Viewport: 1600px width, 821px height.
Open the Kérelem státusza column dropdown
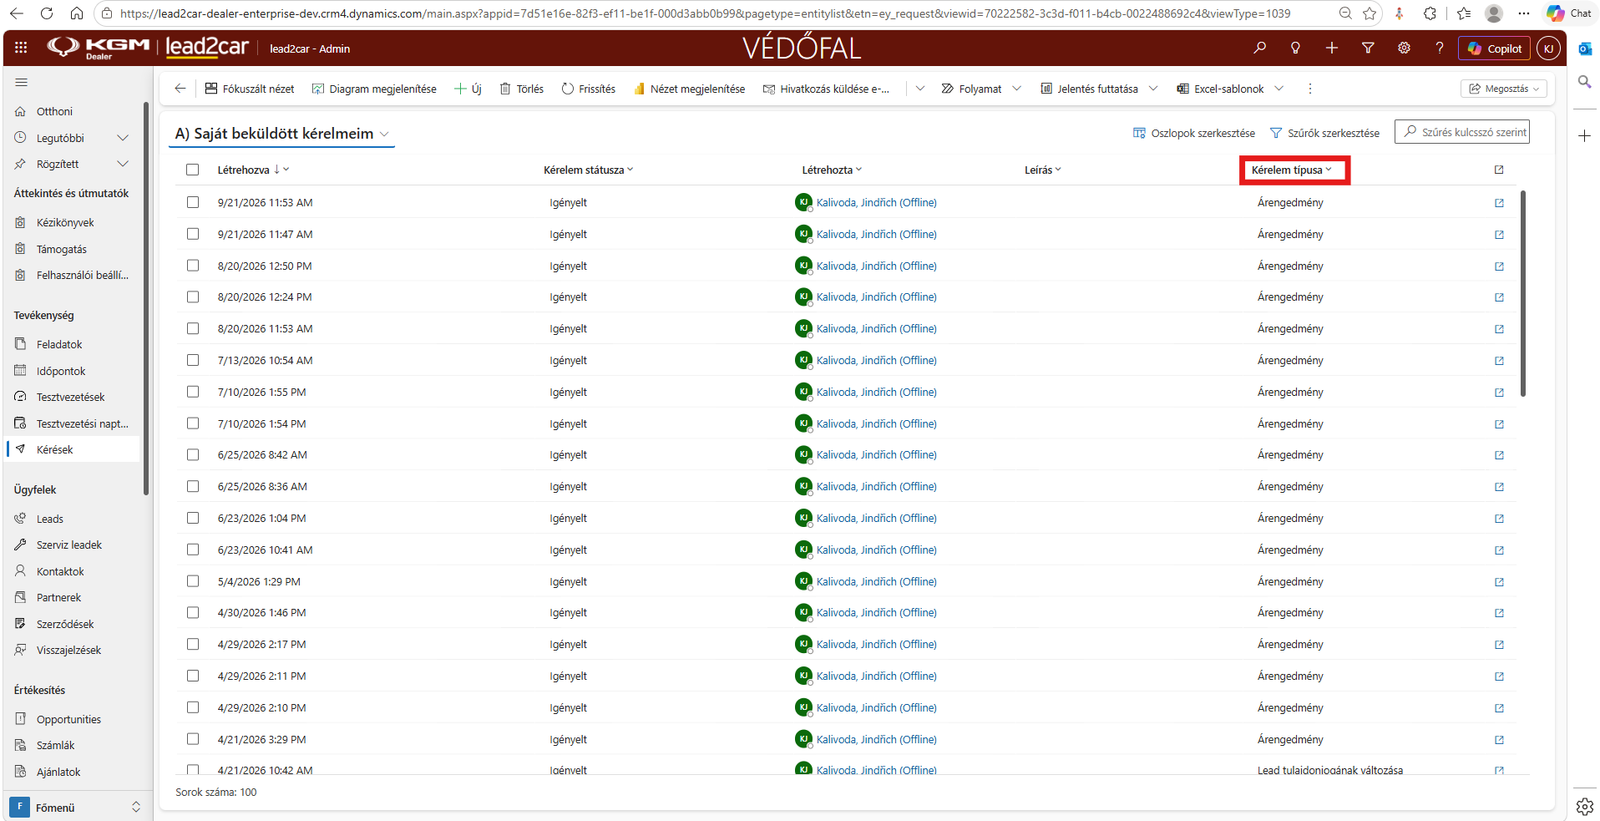click(589, 170)
